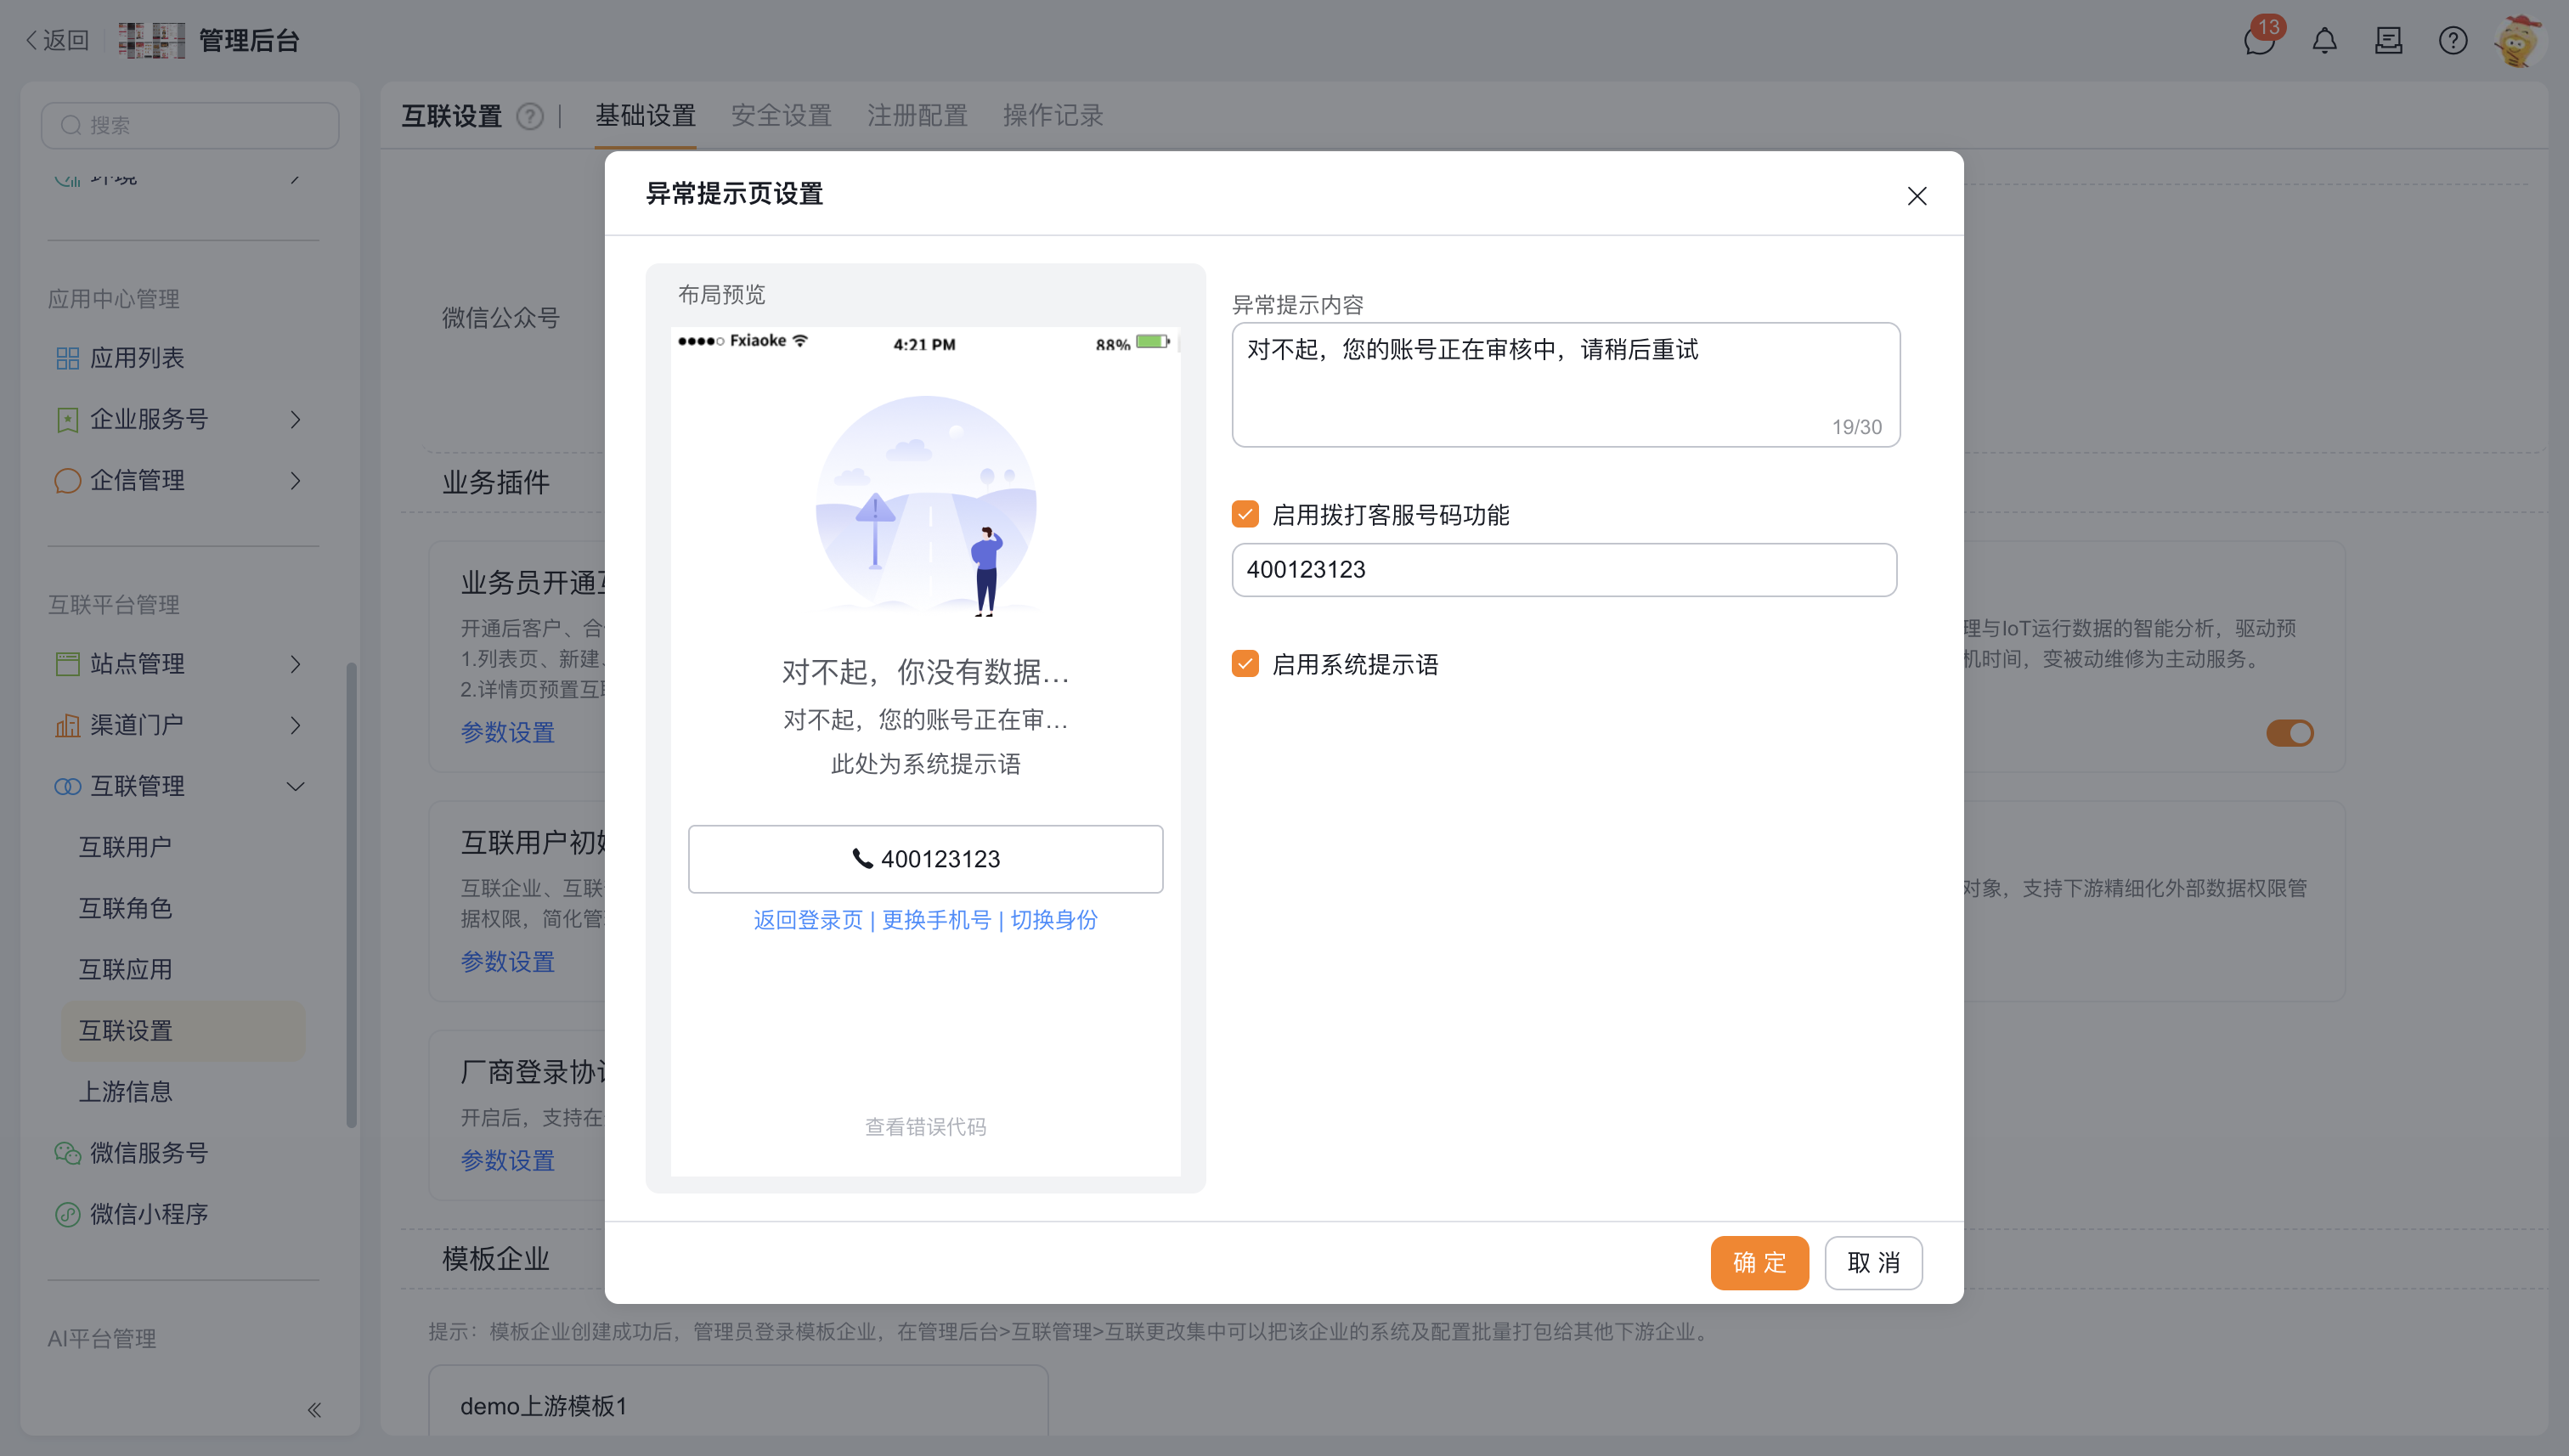The width and height of the screenshot is (2569, 1456).
Task: Open the task list icon in header
Action: (x=2388, y=40)
